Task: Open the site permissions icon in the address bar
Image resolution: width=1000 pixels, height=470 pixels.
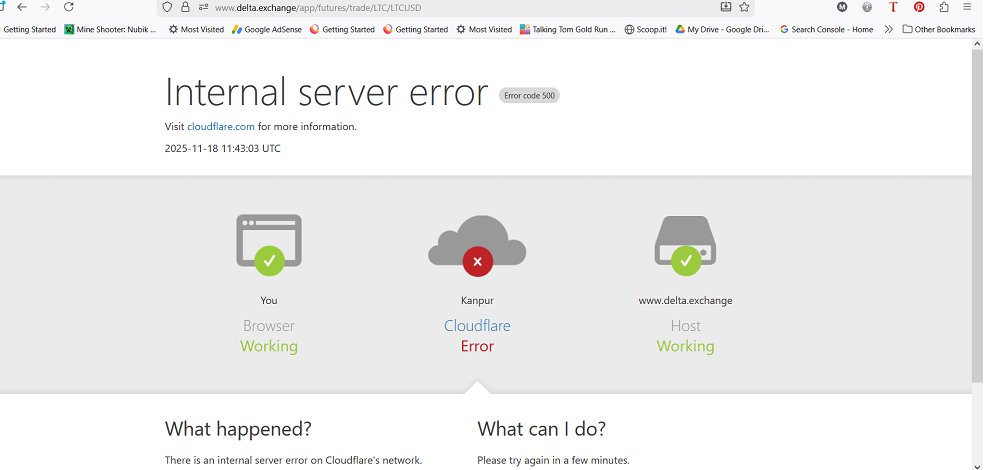Action: [x=203, y=7]
